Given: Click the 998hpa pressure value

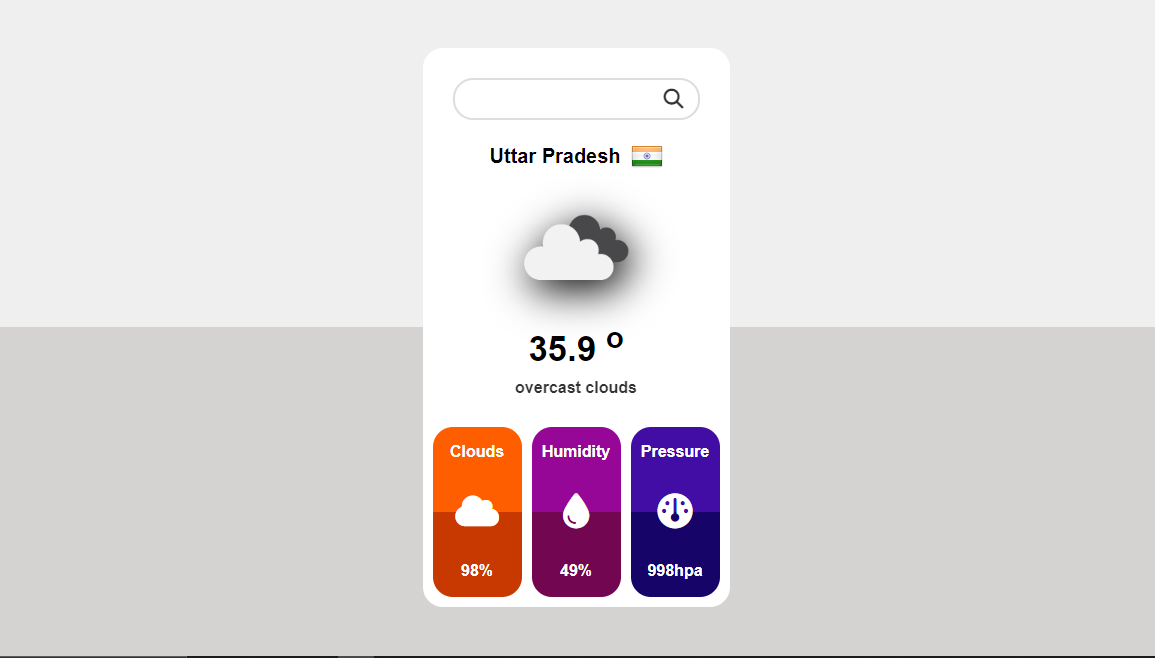Looking at the screenshot, I should [675, 570].
